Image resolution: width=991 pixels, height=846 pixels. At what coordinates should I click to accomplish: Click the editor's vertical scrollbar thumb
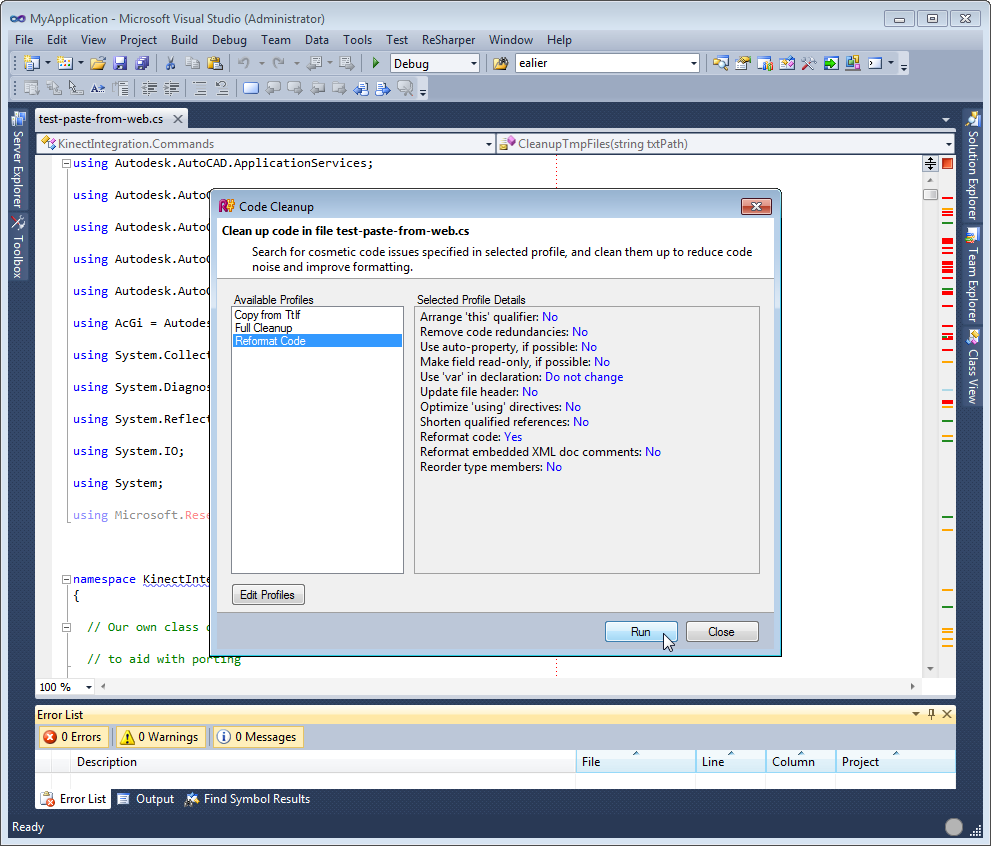click(x=930, y=194)
